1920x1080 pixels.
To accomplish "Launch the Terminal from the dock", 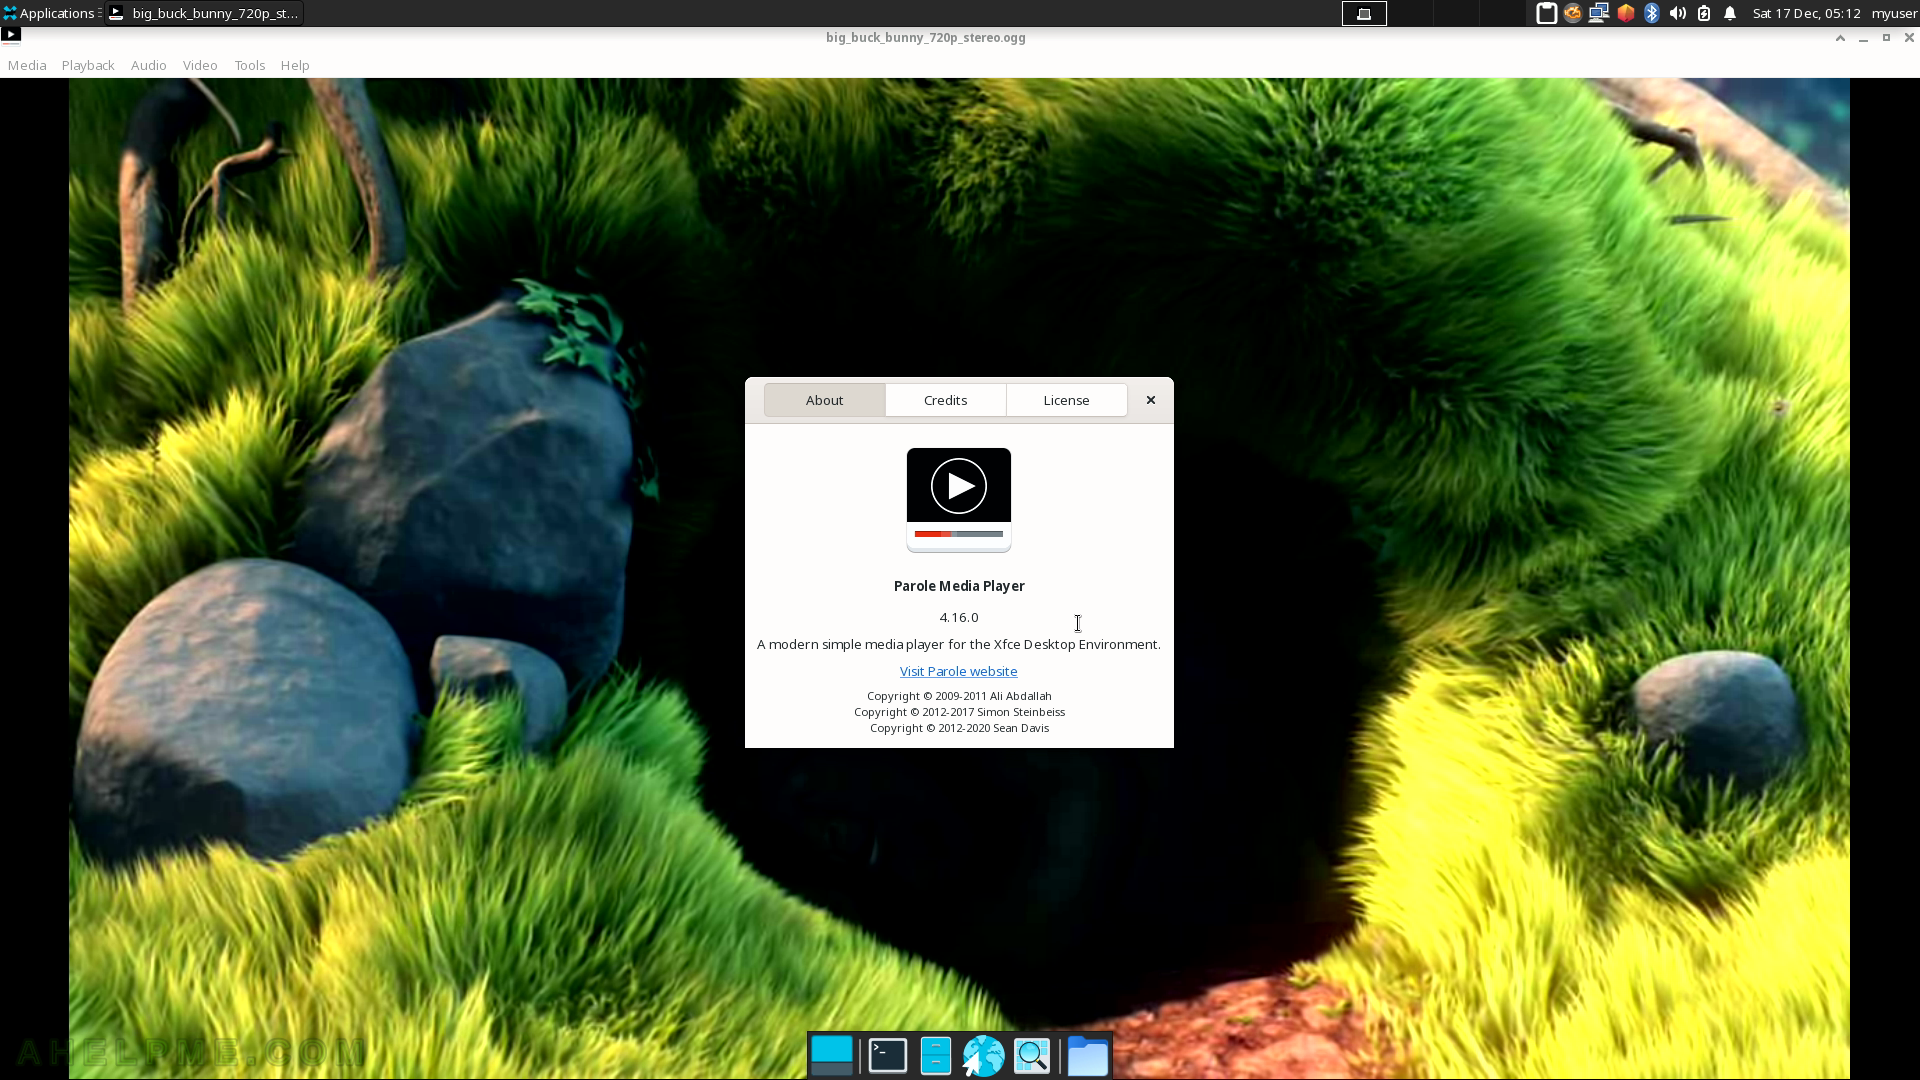I will (888, 1056).
